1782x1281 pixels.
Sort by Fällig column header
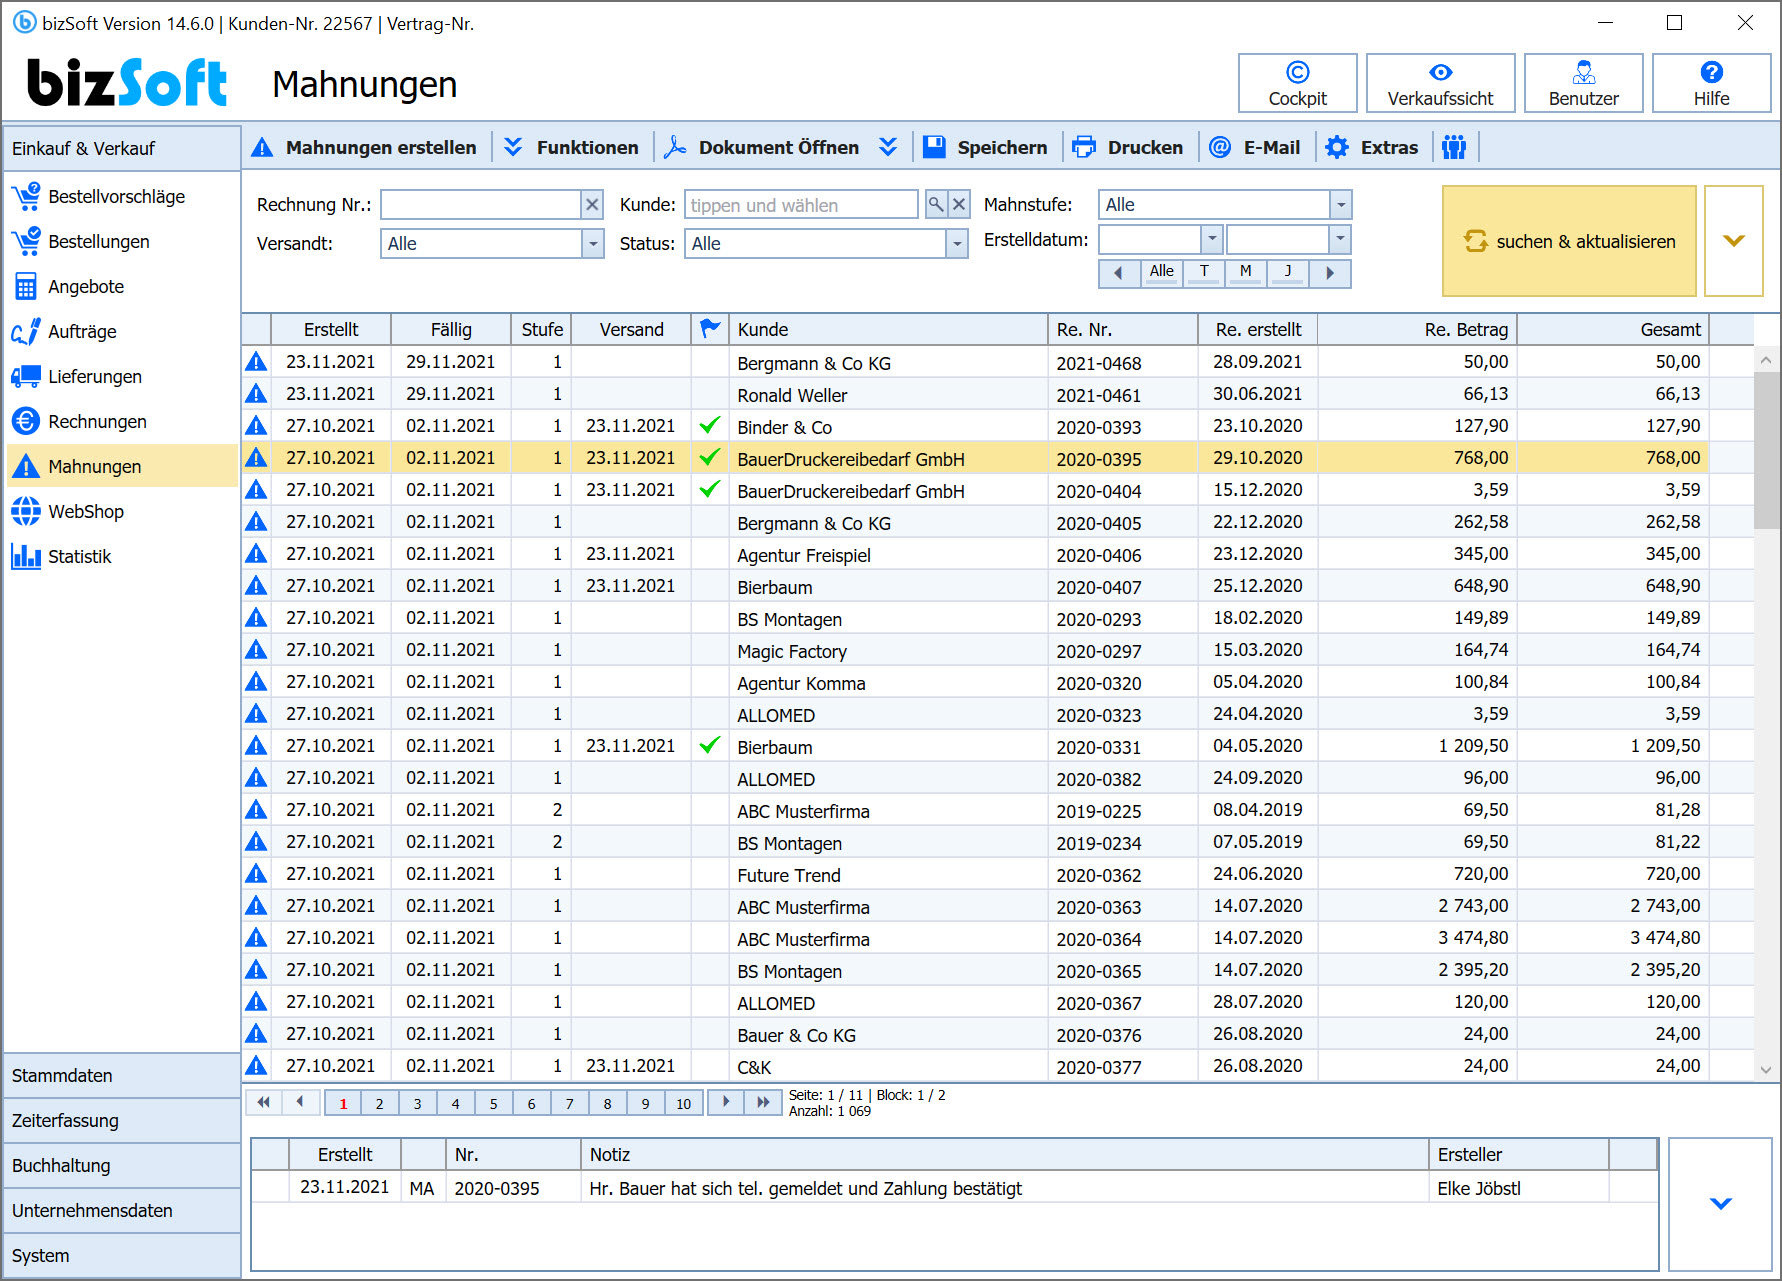(x=451, y=329)
